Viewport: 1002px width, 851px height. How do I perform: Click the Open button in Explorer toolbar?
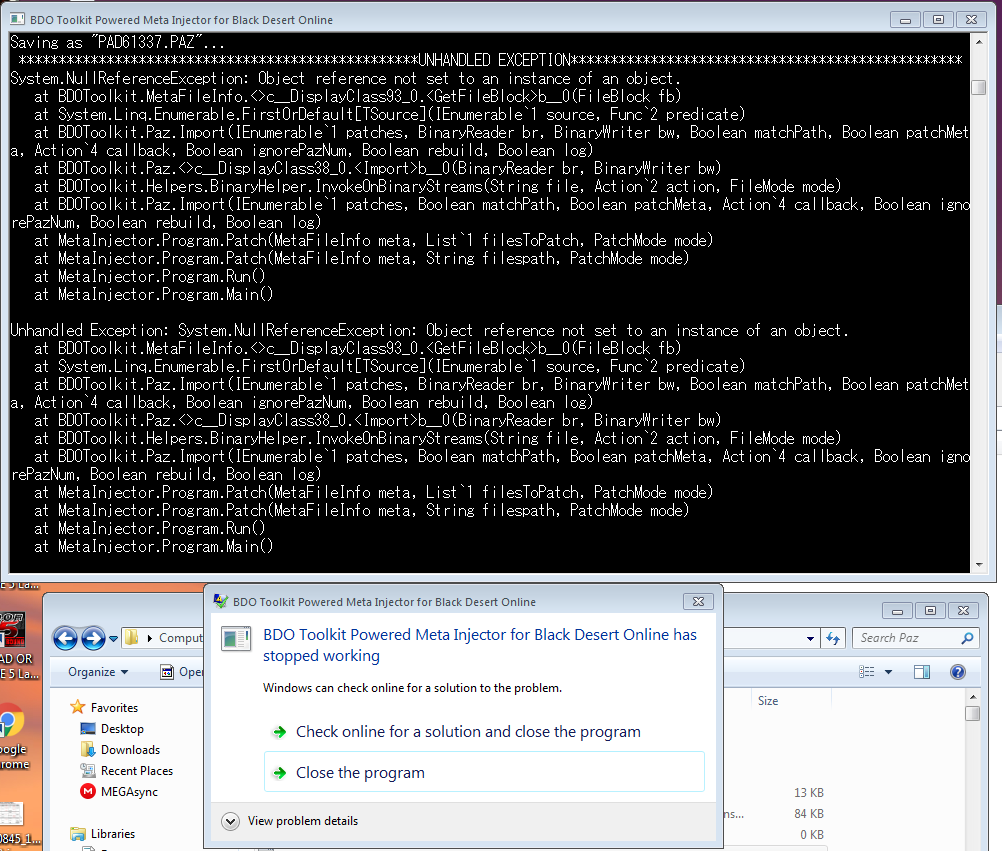tap(181, 672)
